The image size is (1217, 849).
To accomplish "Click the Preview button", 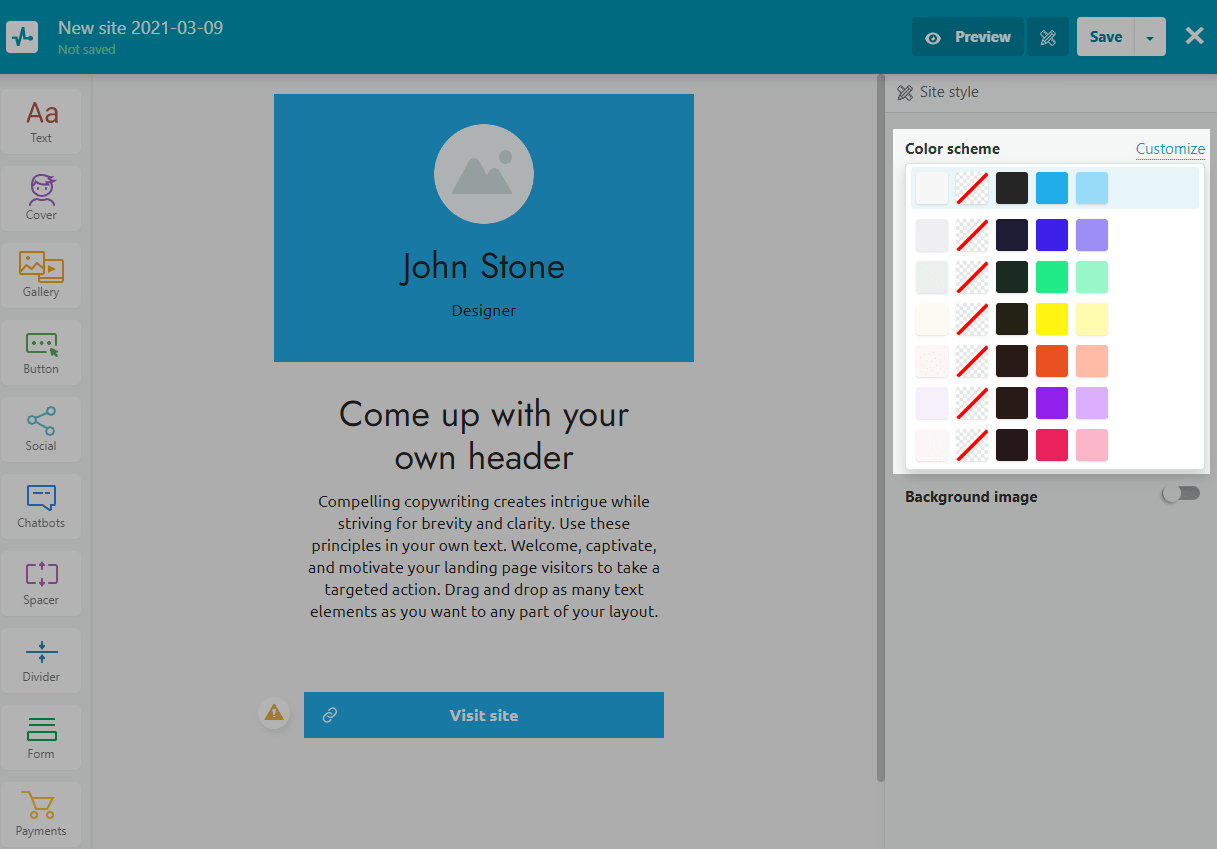I will [967, 37].
